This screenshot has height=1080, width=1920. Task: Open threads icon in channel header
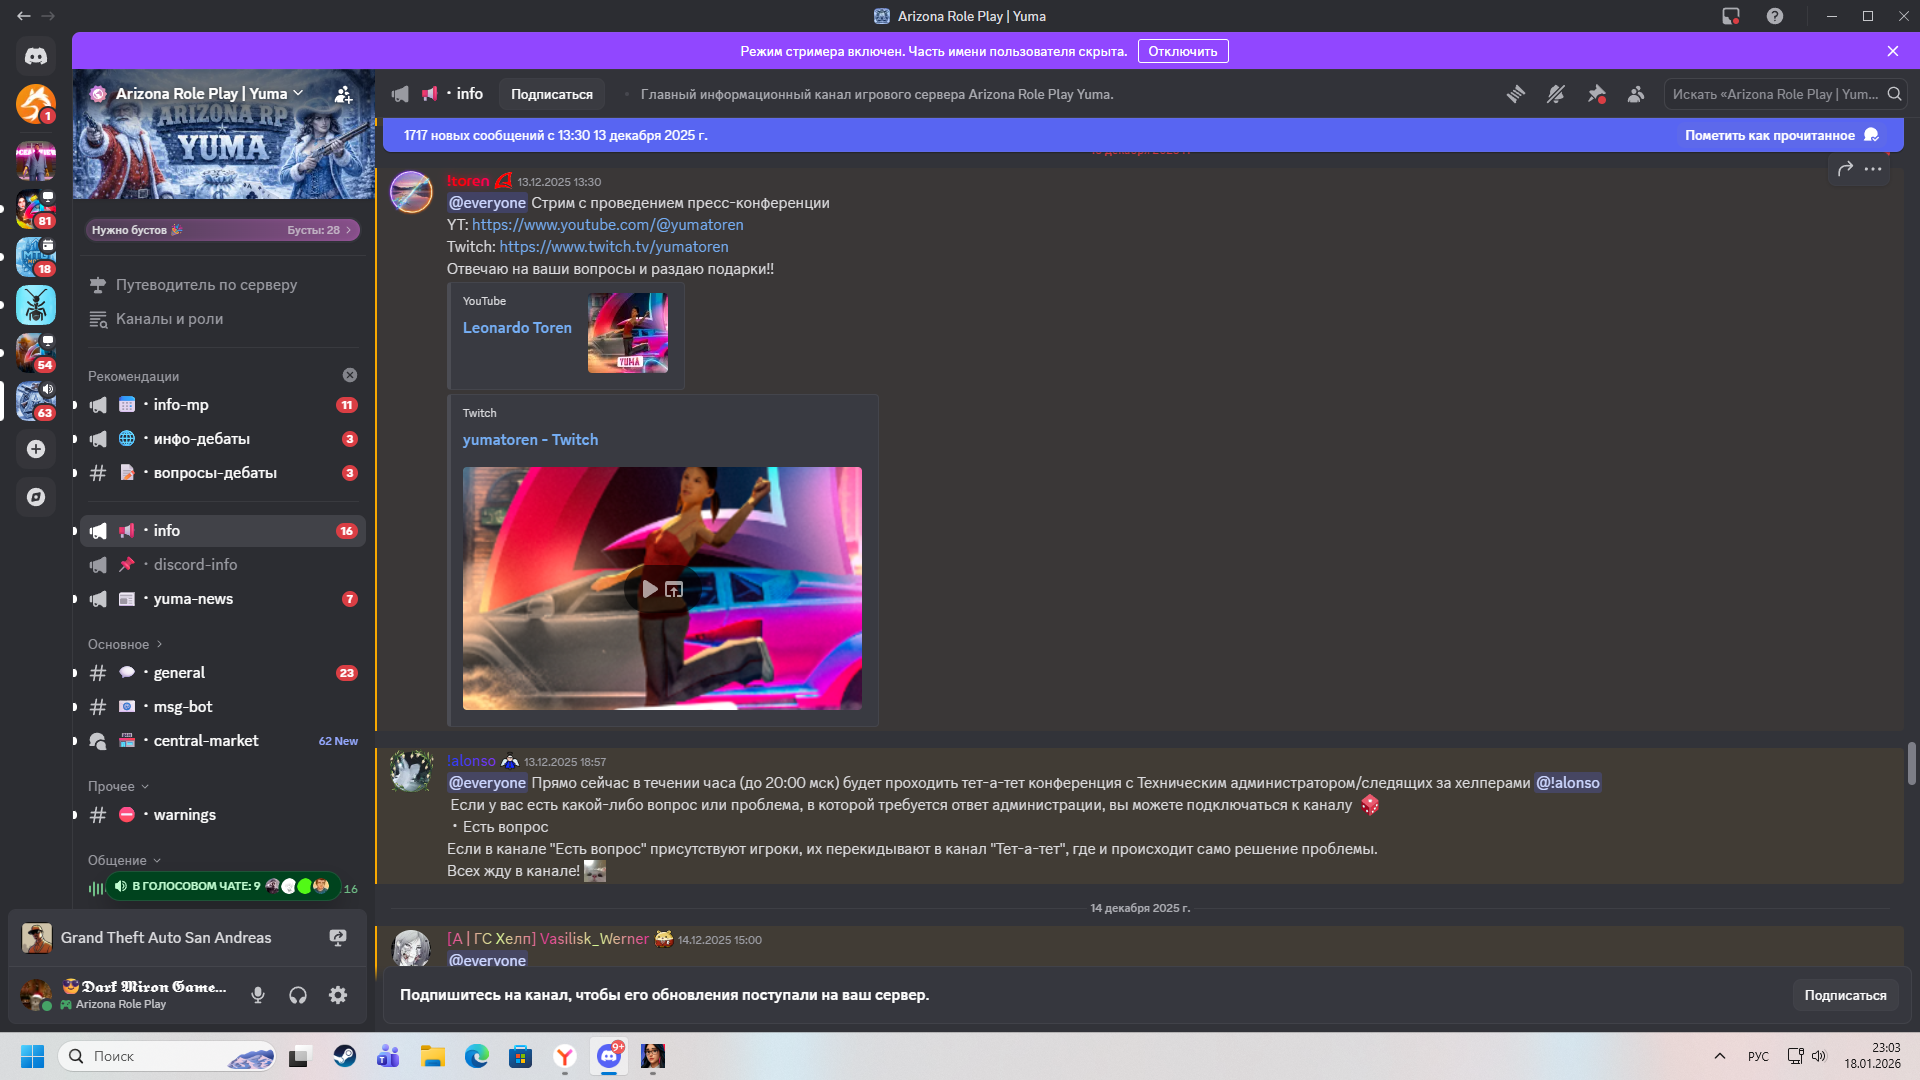(1516, 94)
